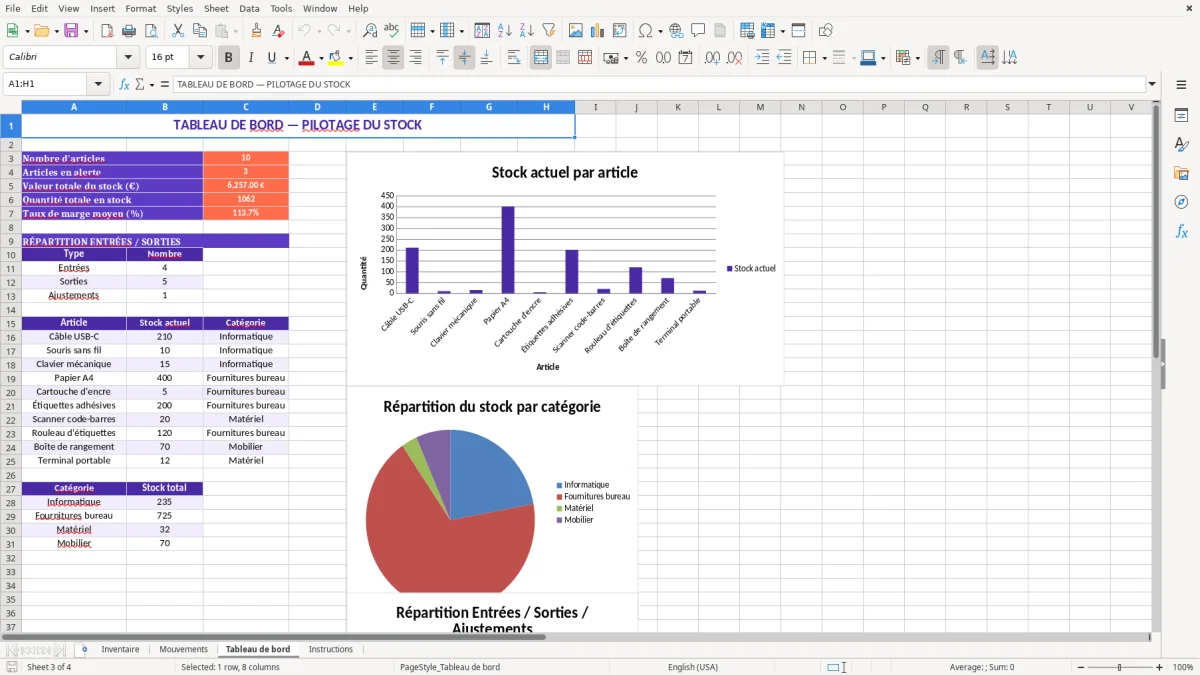Open the font color dropdown arrow
Image resolution: width=1200 pixels, height=675 pixels.
click(x=320, y=58)
